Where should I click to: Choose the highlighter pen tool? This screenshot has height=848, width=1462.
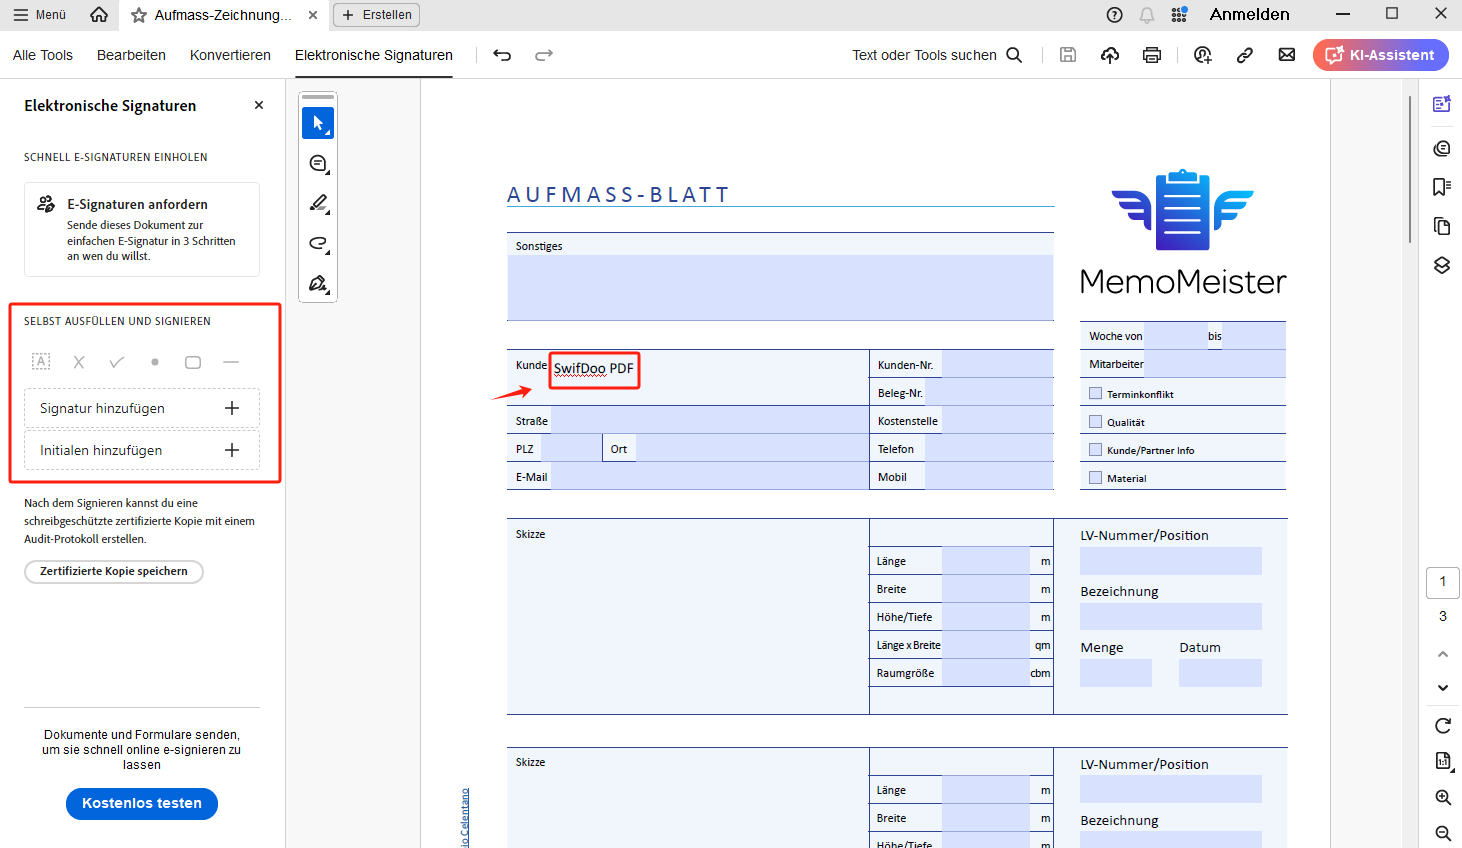pyautogui.click(x=318, y=203)
